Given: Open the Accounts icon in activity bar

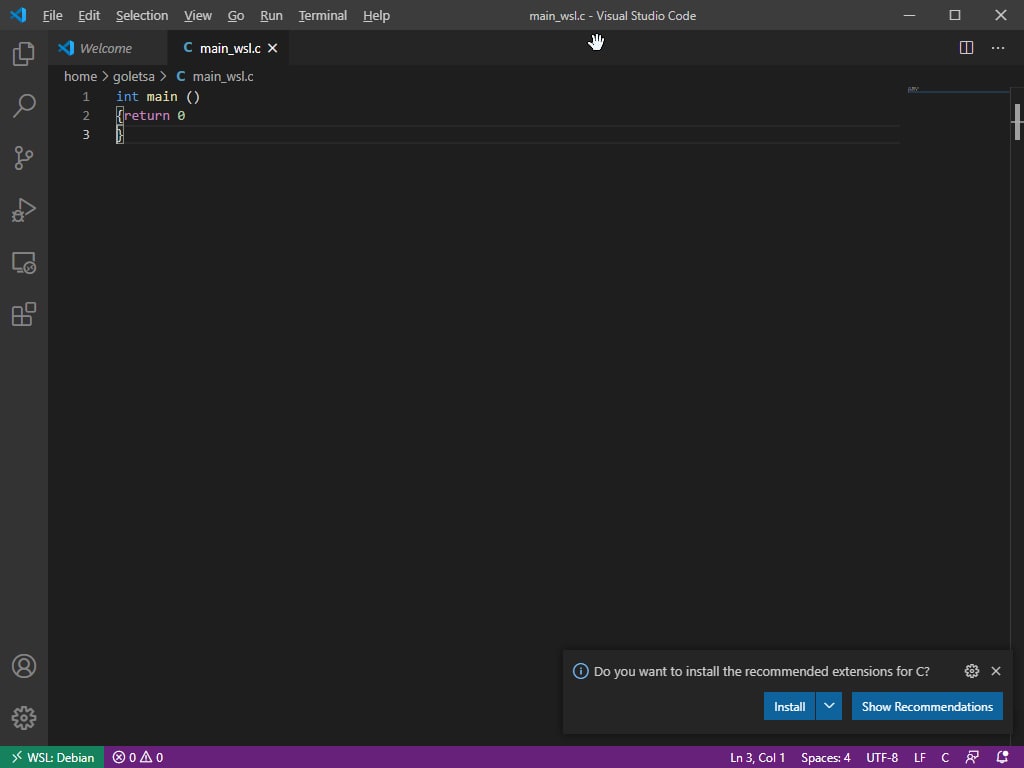Looking at the screenshot, I should coord(24,666).
